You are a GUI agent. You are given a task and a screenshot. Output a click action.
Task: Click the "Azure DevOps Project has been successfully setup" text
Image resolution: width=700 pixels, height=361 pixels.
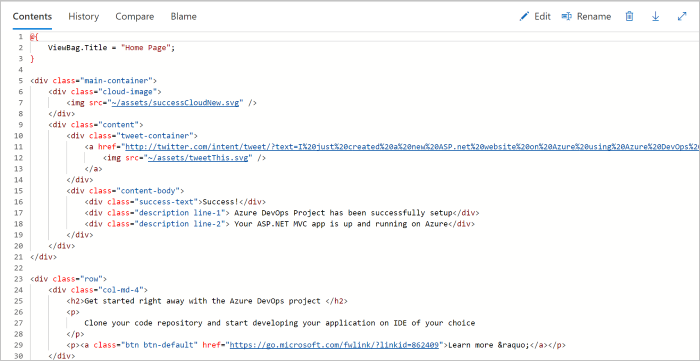[344, 213]
